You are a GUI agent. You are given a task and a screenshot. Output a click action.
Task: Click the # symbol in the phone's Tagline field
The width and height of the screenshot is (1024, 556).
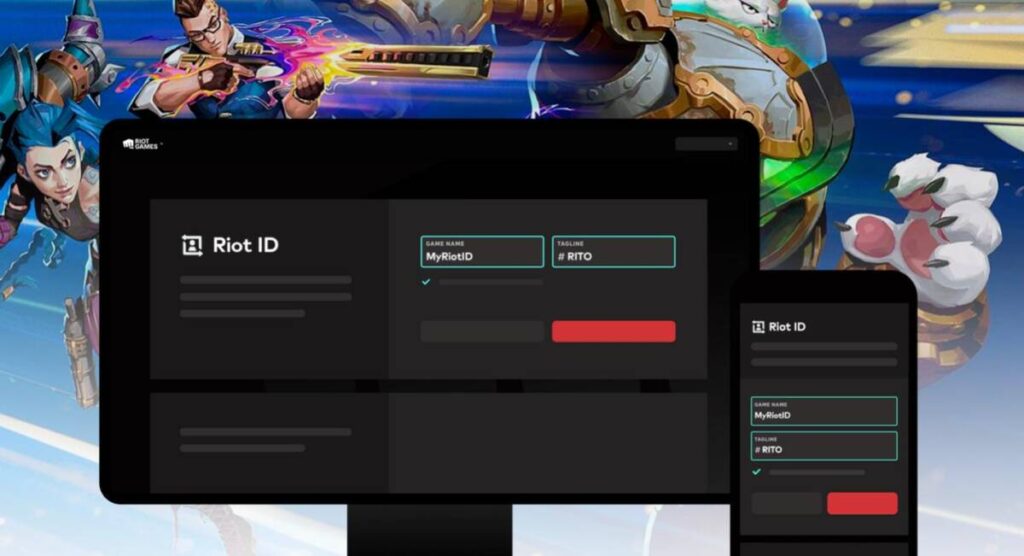coord(758,450)
